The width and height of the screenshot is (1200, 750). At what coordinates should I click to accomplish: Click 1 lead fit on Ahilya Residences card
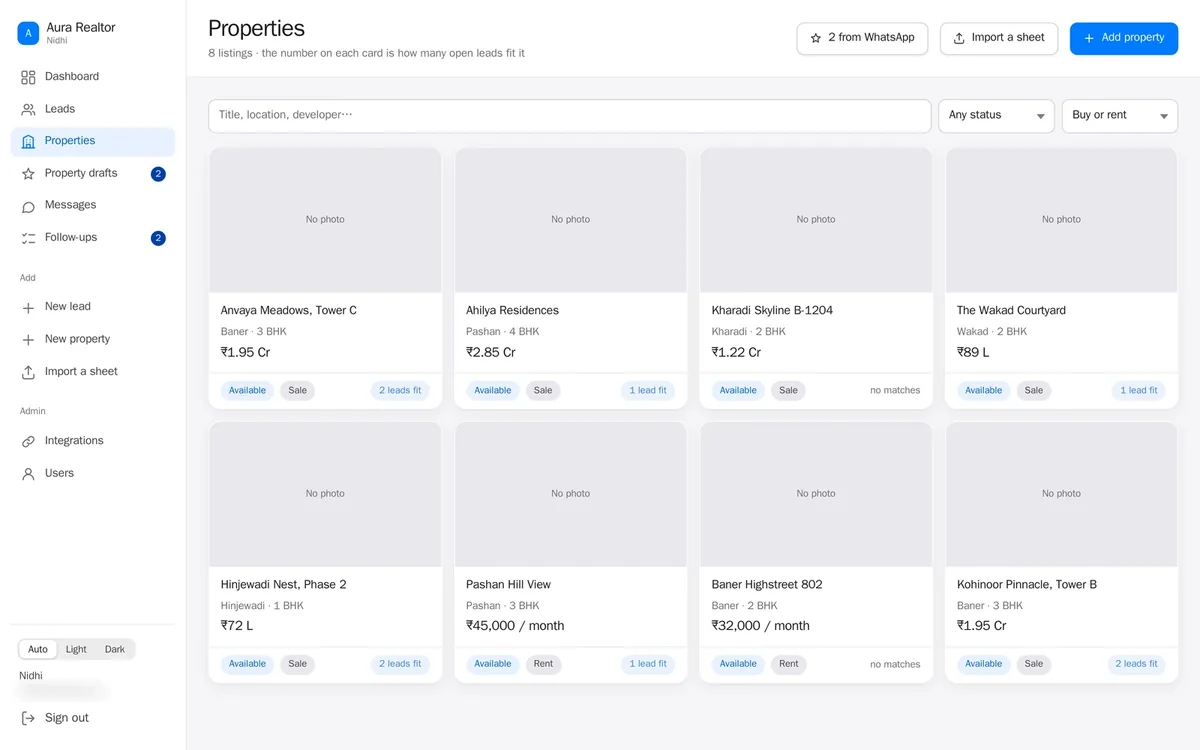[648, 391]
